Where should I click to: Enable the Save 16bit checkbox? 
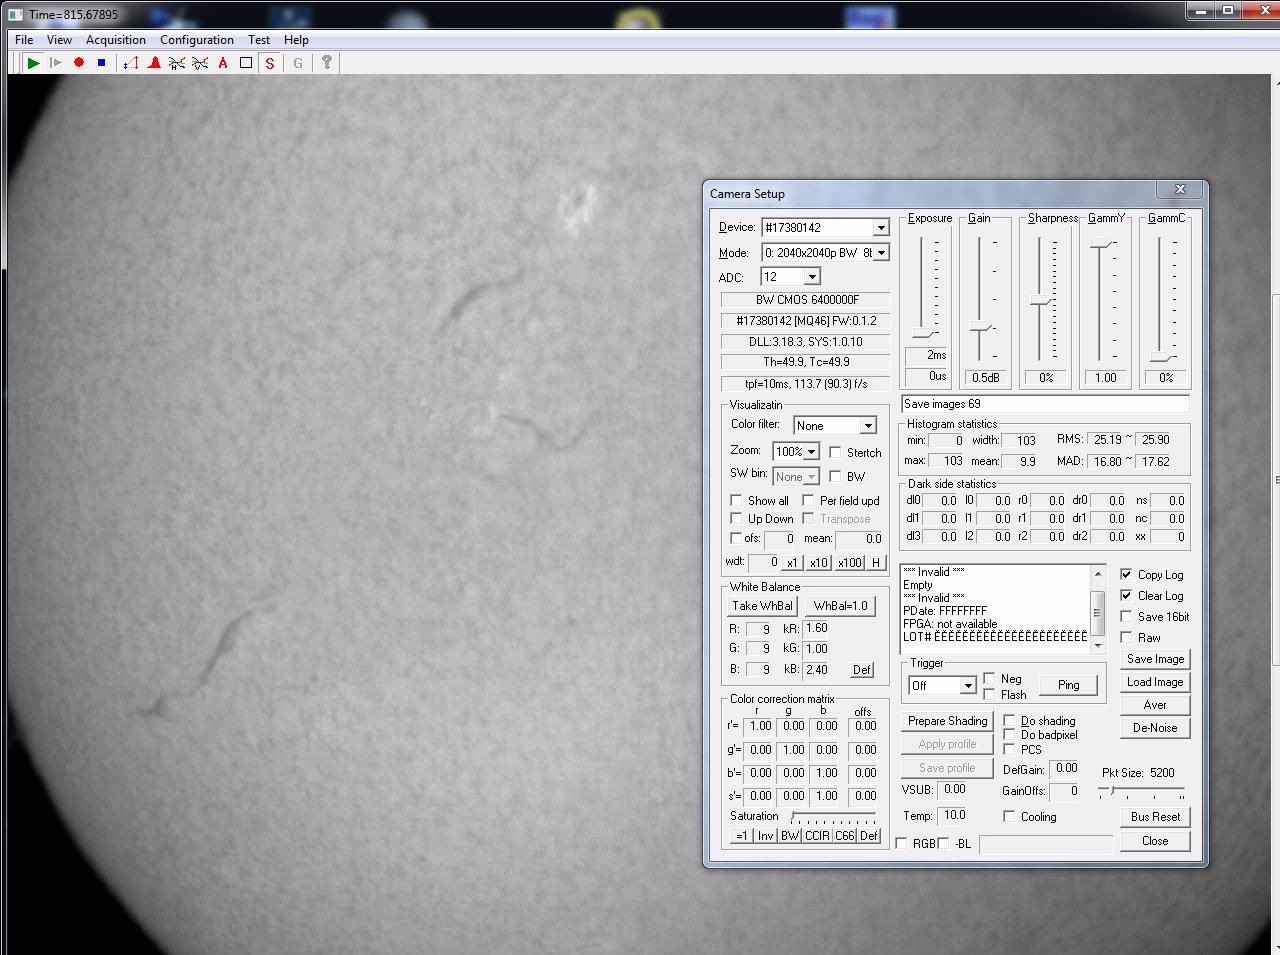(1127, 617)
